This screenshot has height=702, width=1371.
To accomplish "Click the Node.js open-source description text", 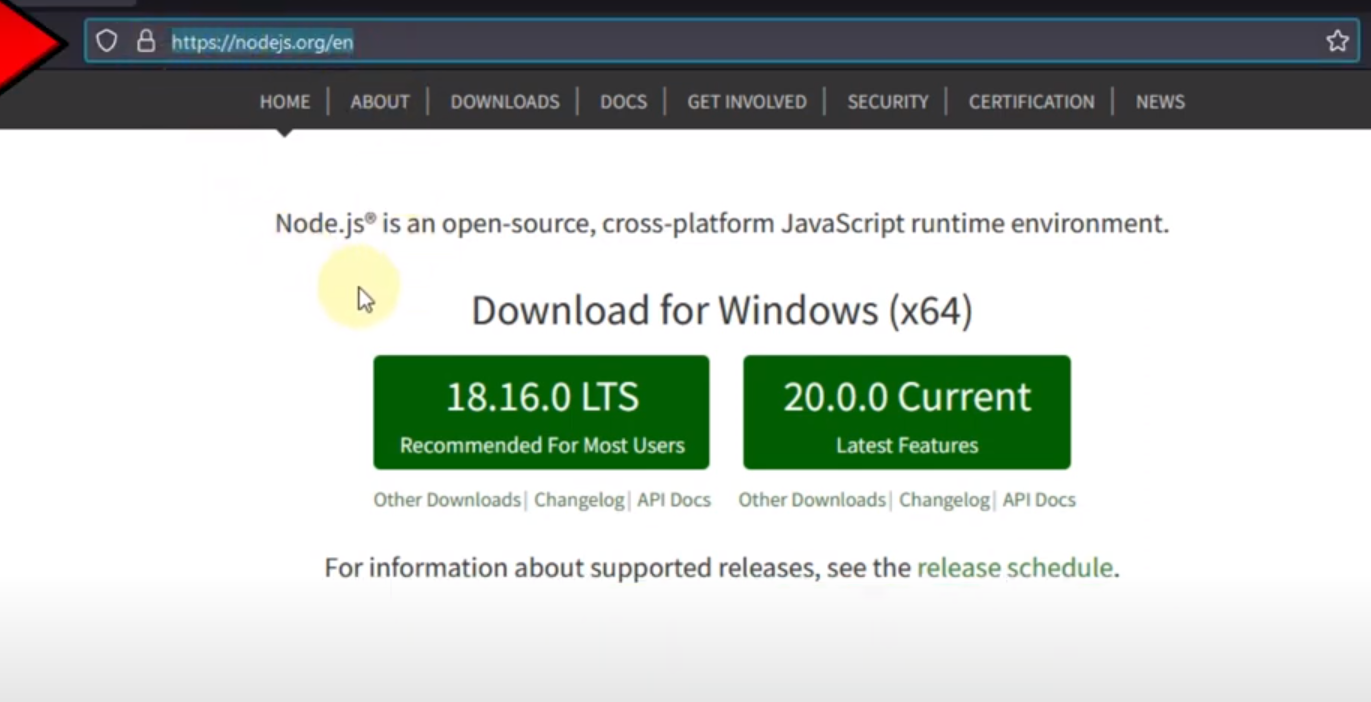I will pyautogui.click(x=722, y=224).
